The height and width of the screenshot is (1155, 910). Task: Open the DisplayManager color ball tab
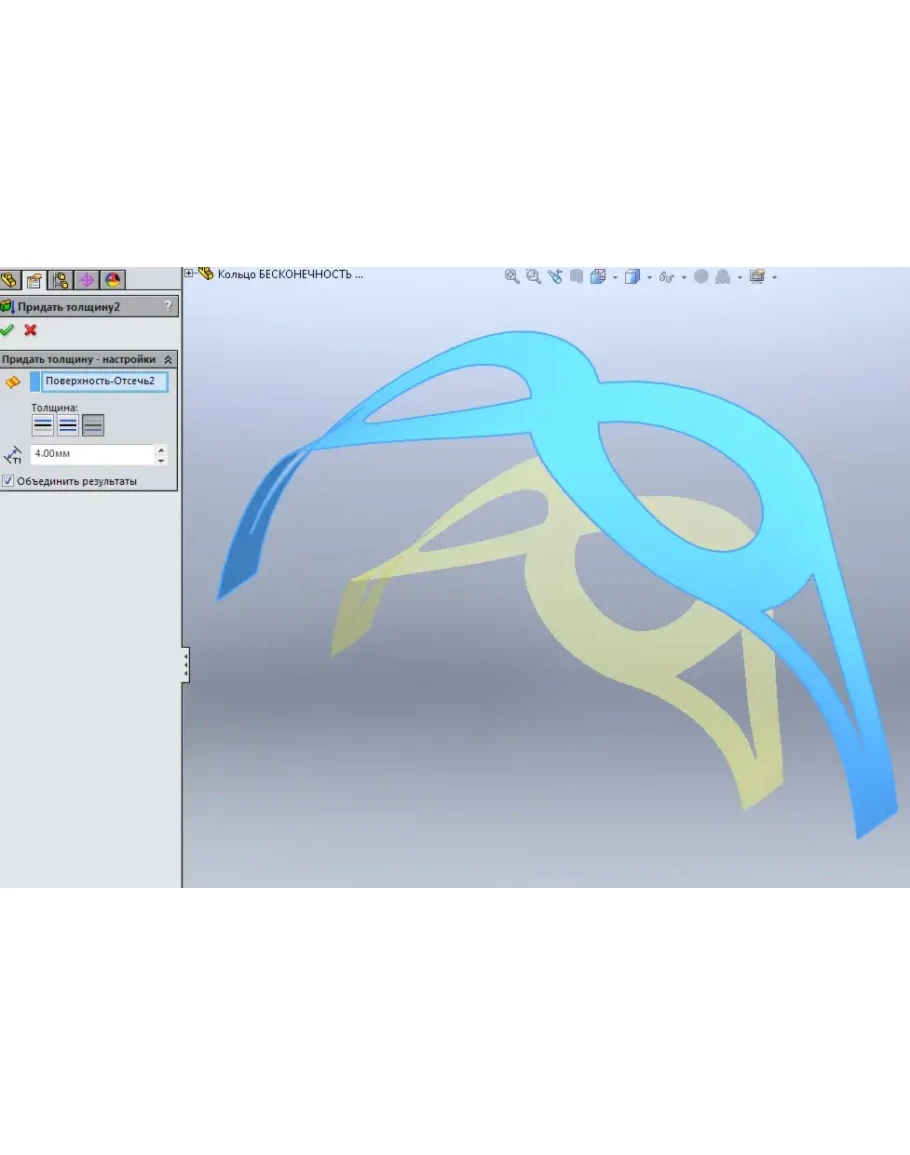(x=112, y=280)
